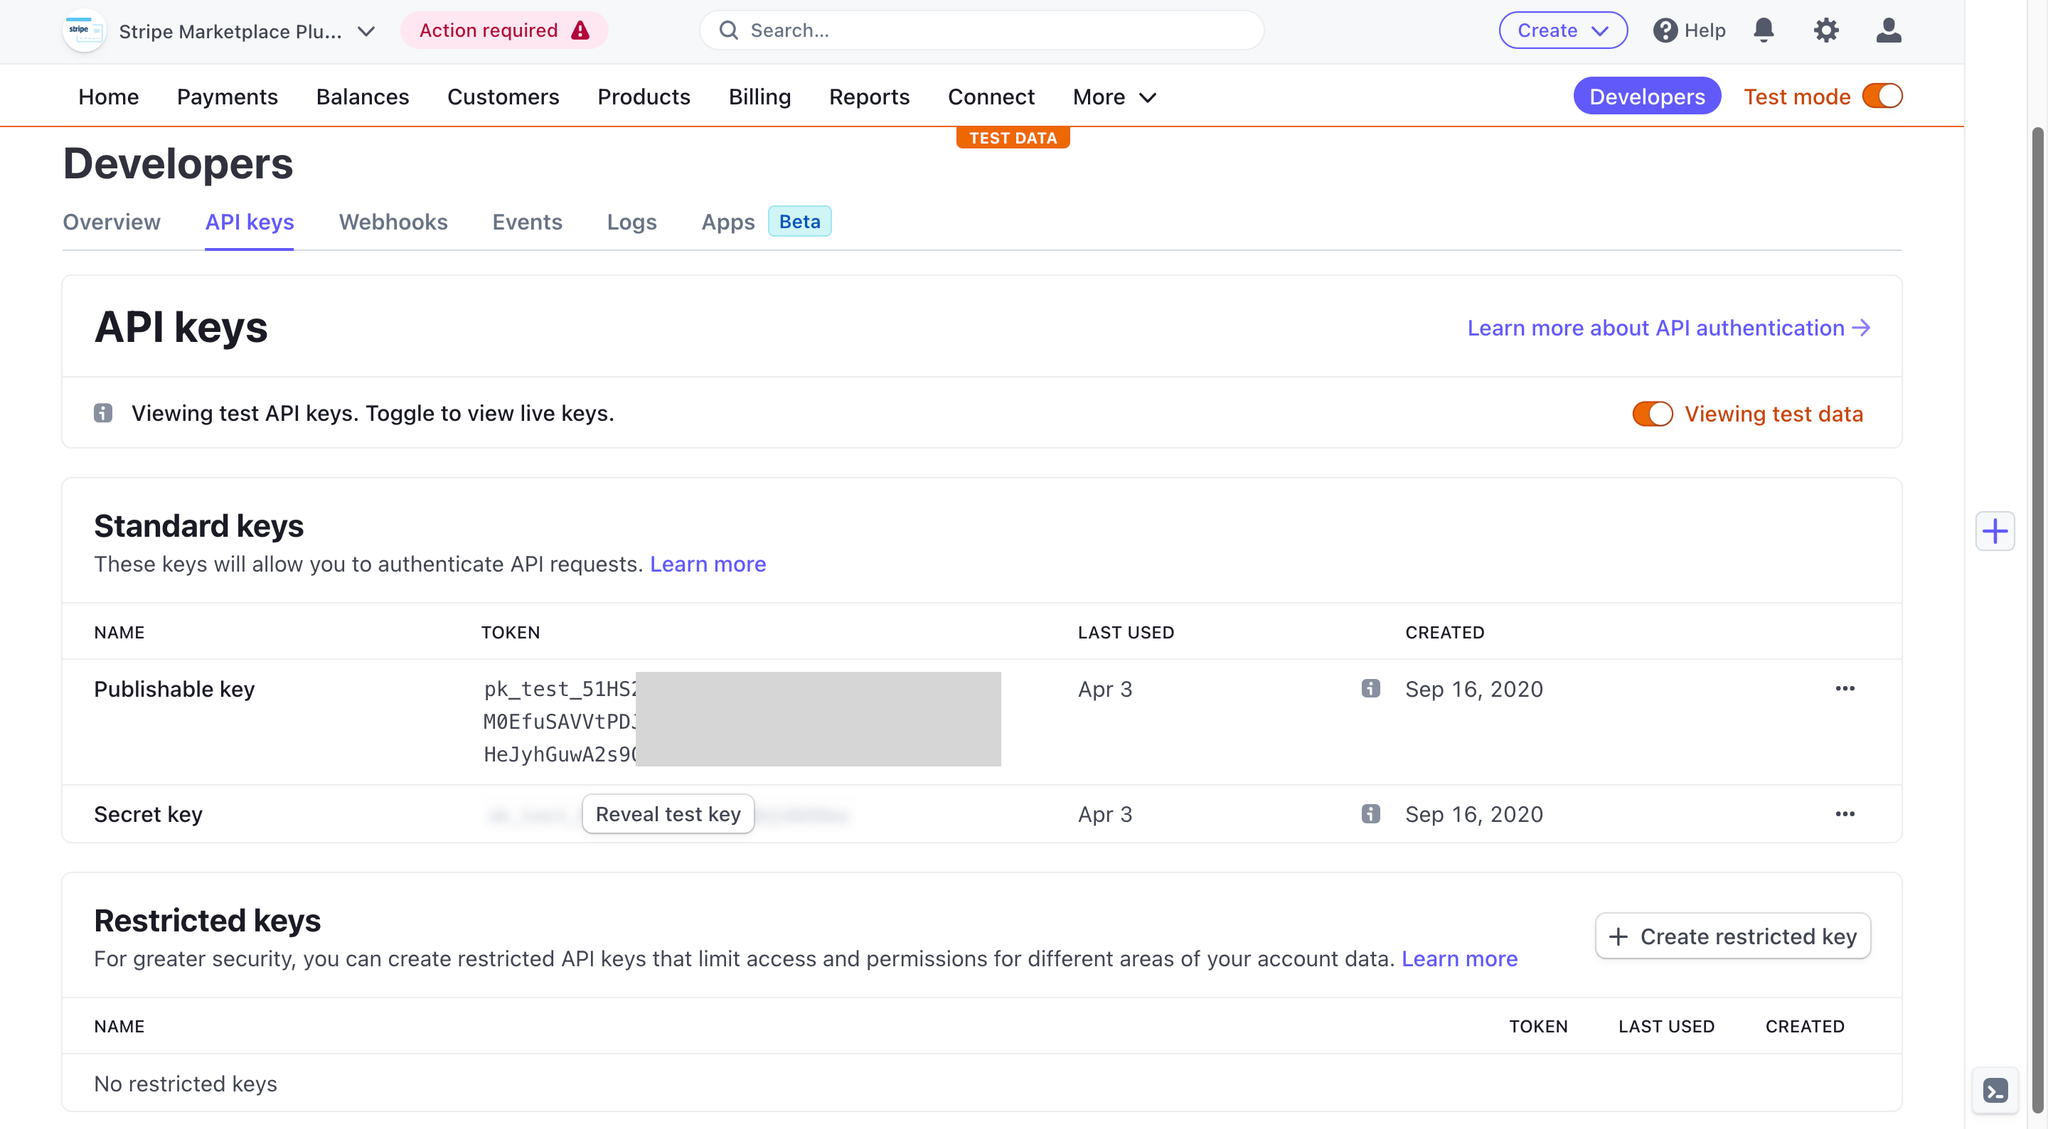
Task: Open Learn more about API authentication link
Action: click(1668, 328)
